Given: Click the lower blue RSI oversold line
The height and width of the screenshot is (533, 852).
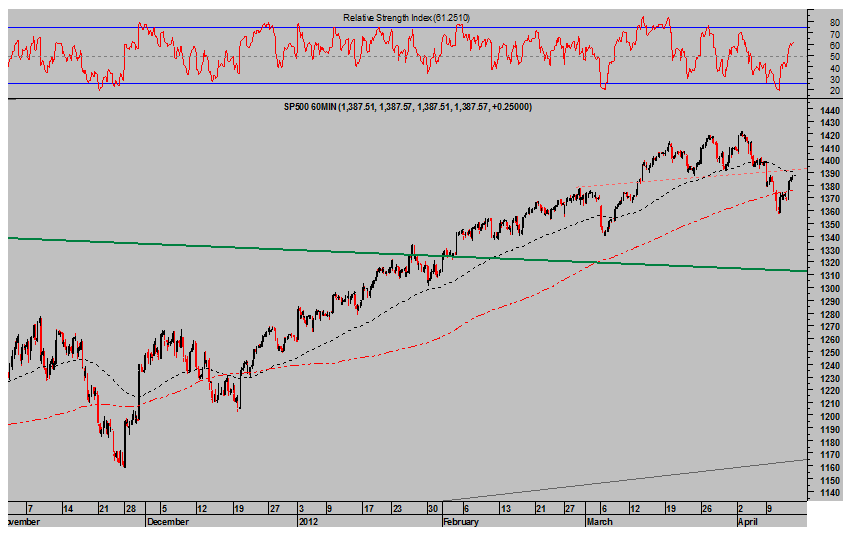Looking at the screenshot, I should [408, 84].
